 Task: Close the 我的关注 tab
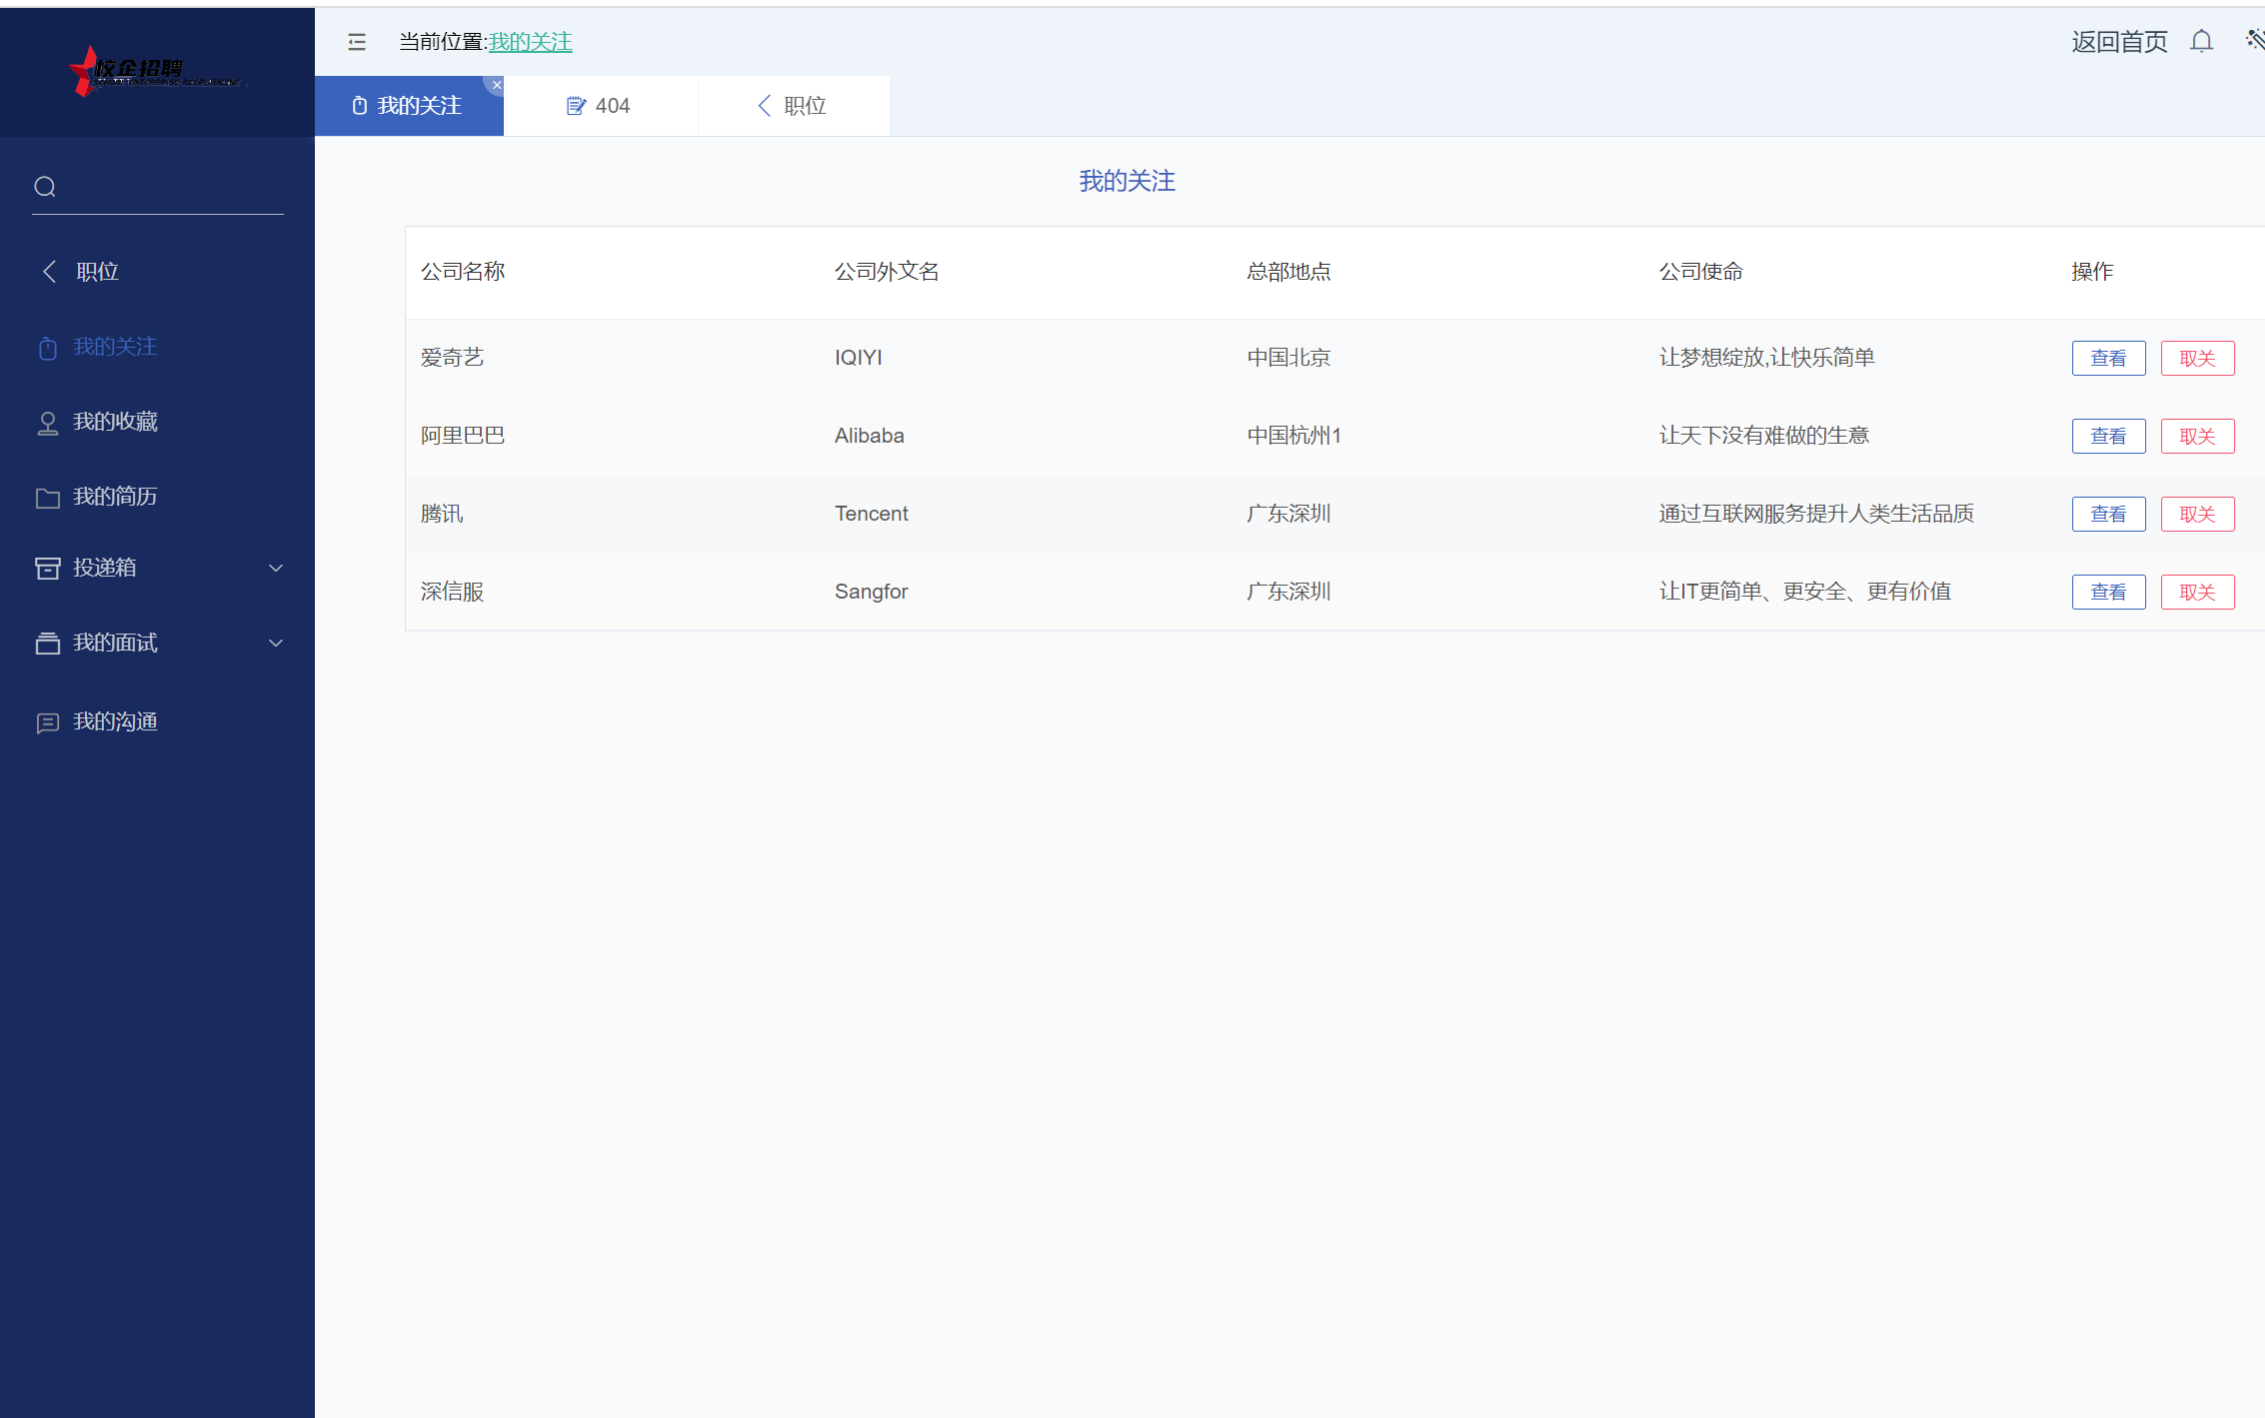[x=496, y=85]
